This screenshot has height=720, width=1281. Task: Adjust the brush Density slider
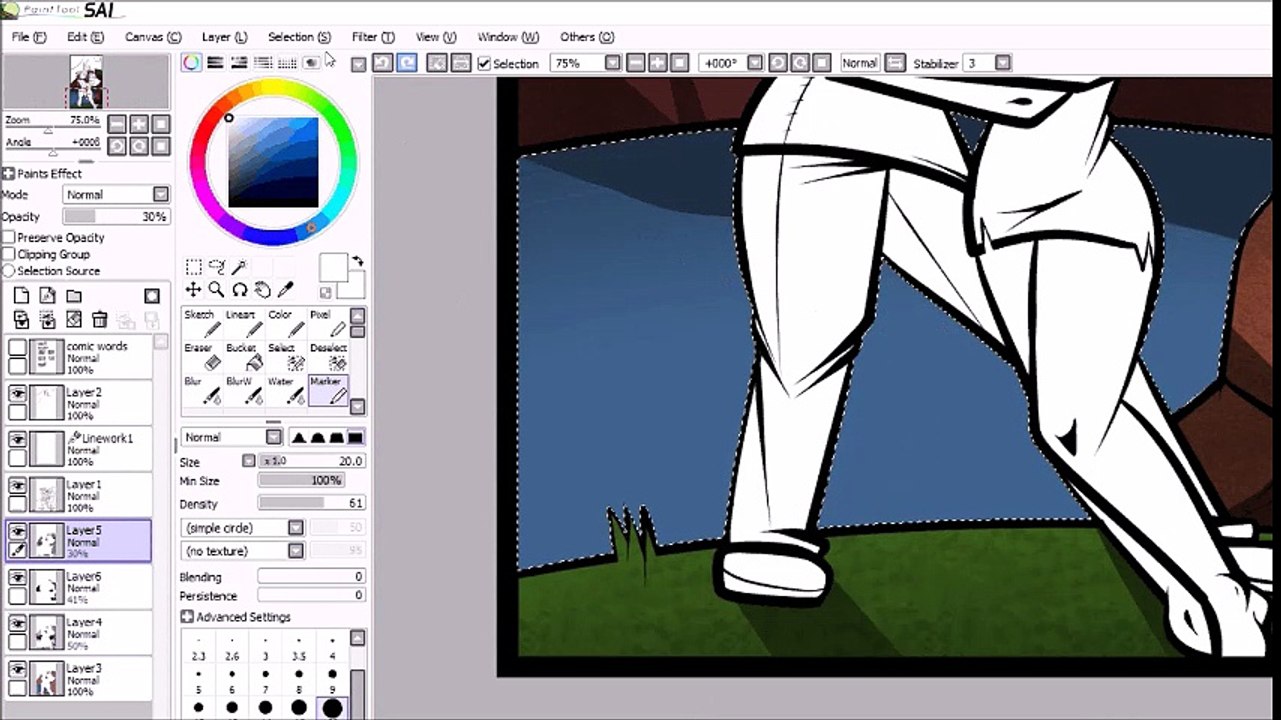click(x=312, y=504)
